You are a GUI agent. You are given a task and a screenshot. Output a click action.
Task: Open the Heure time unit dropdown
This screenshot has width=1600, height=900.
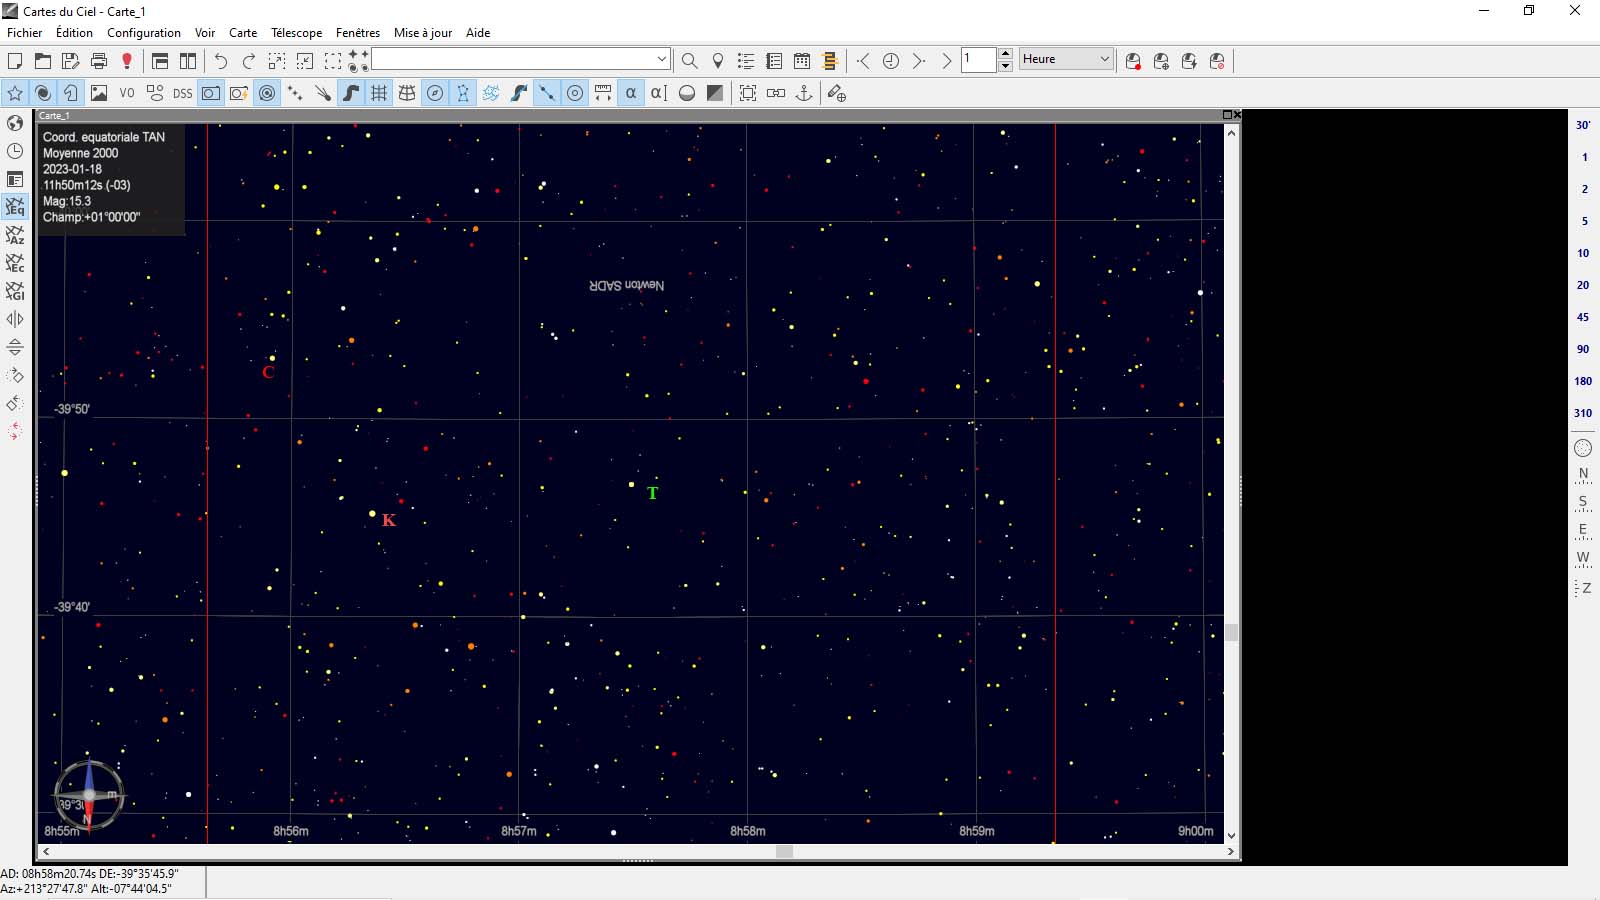1104,59
